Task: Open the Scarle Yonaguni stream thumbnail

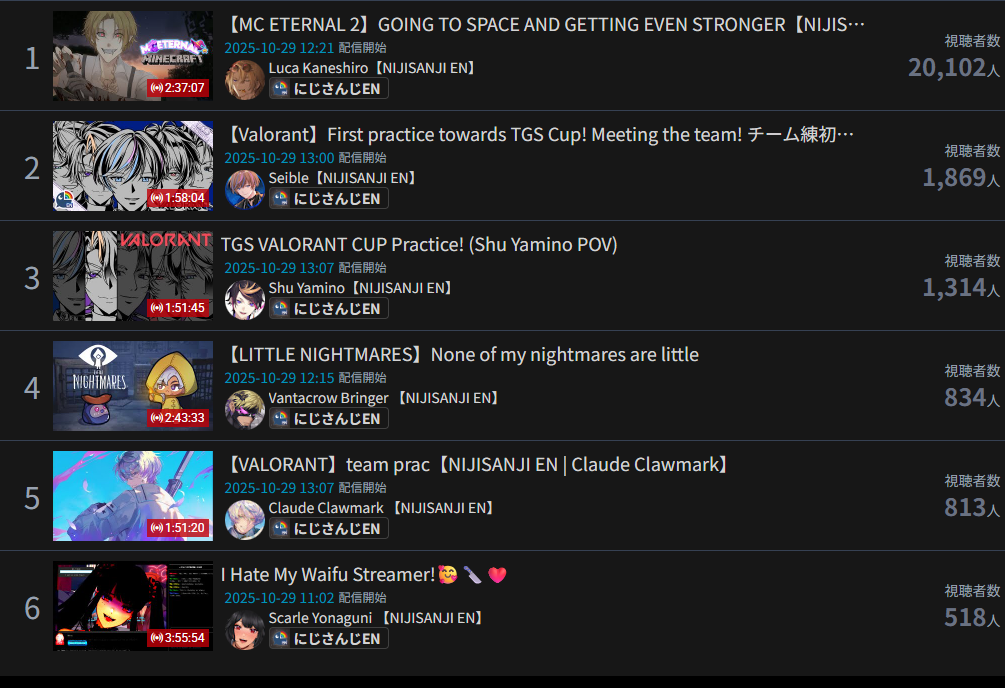Action: (x=133, y=606)
